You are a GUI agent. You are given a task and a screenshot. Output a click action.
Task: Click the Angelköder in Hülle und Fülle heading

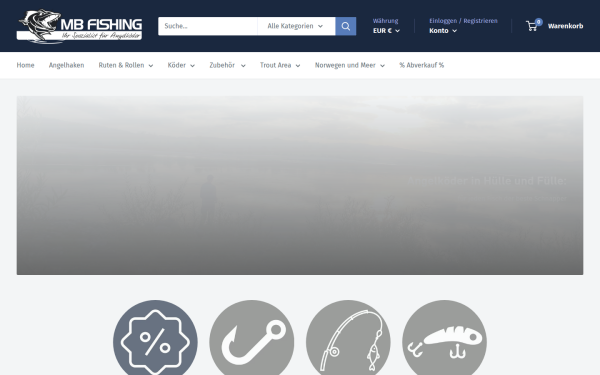click(x=487, y=181)
